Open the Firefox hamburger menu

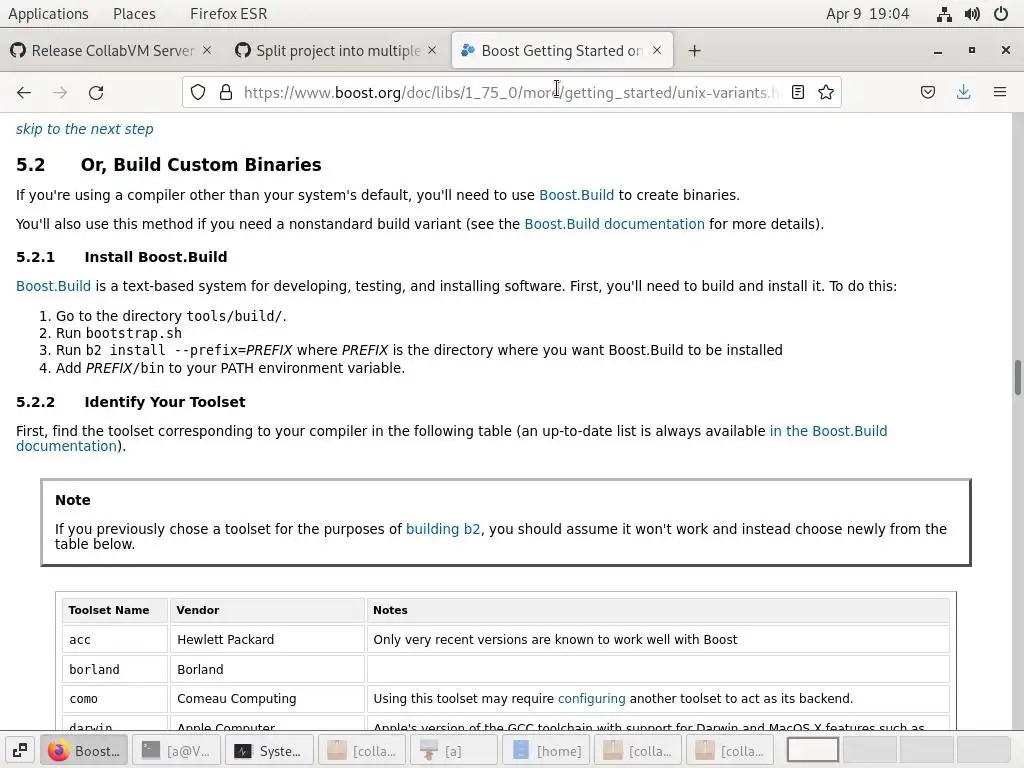pyautogui.click(x=999, y=92)
